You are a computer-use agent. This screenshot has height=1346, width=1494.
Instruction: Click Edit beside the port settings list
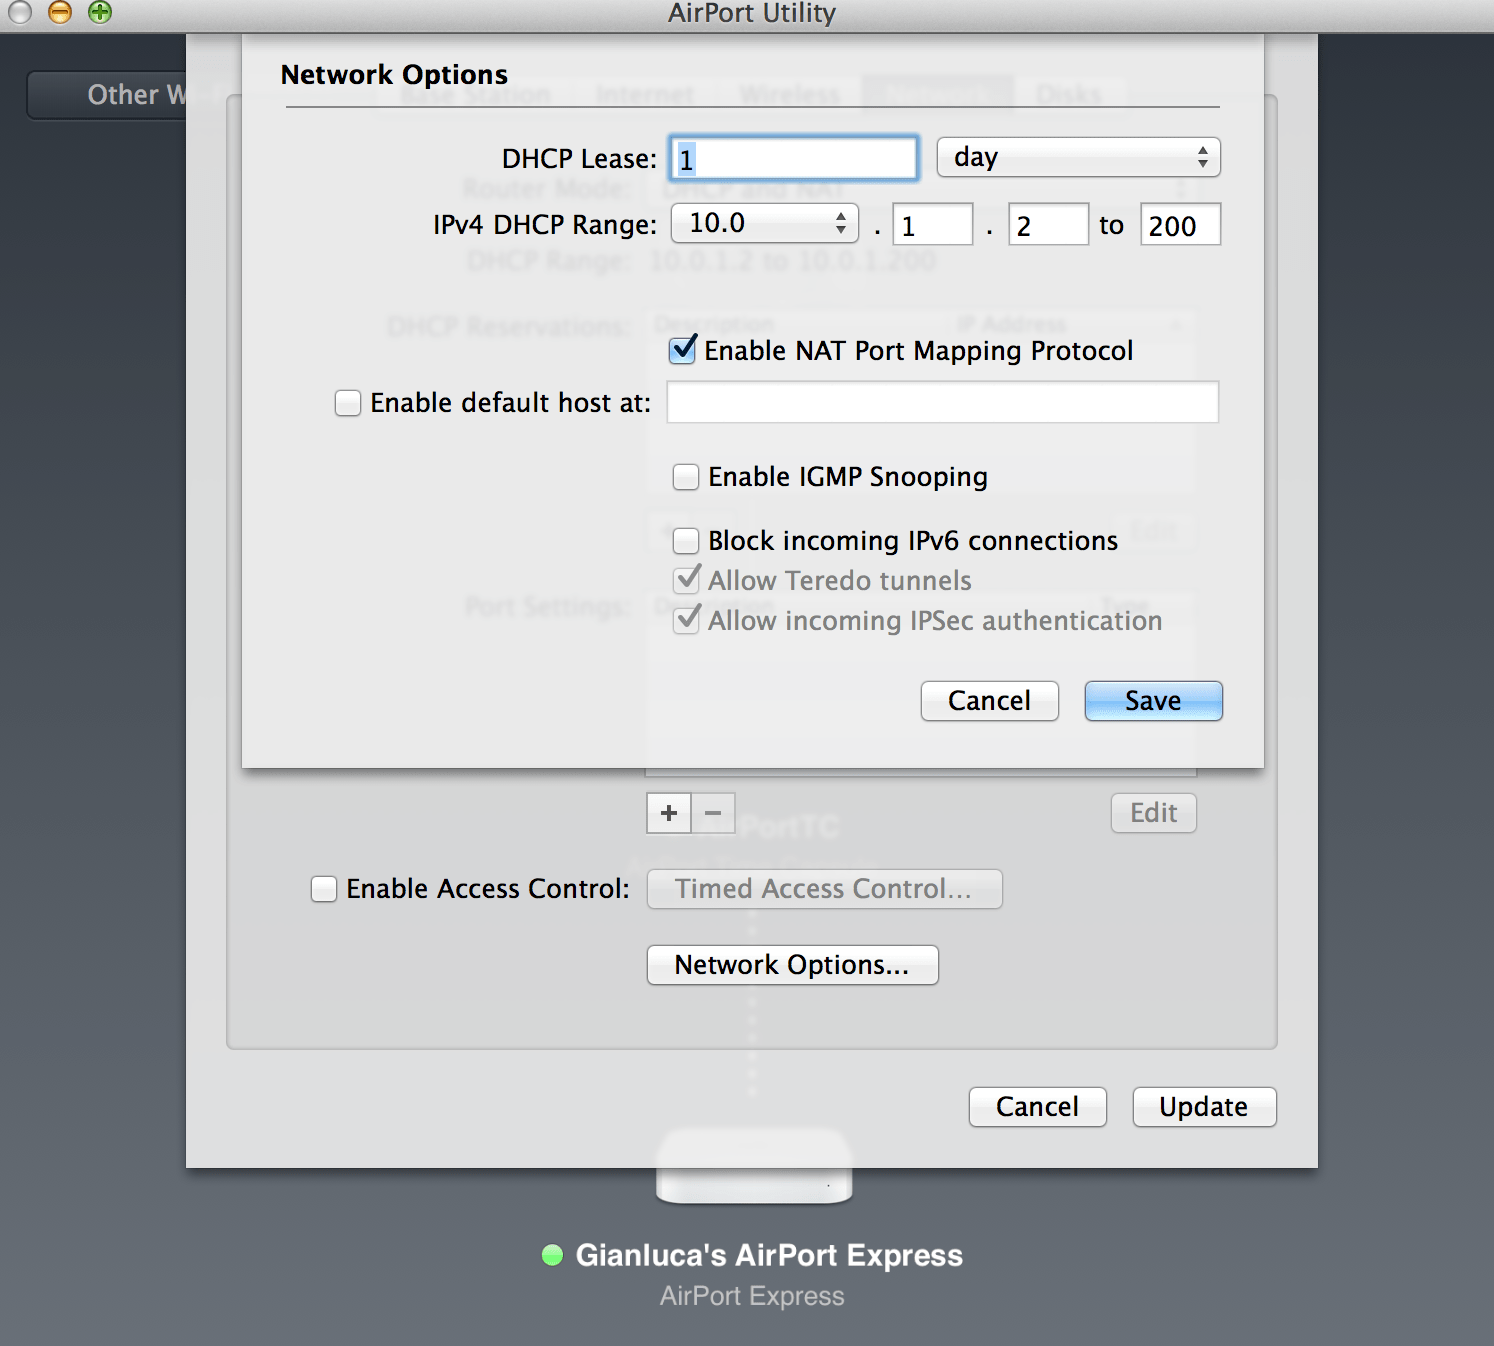(x=1152, y=813)
